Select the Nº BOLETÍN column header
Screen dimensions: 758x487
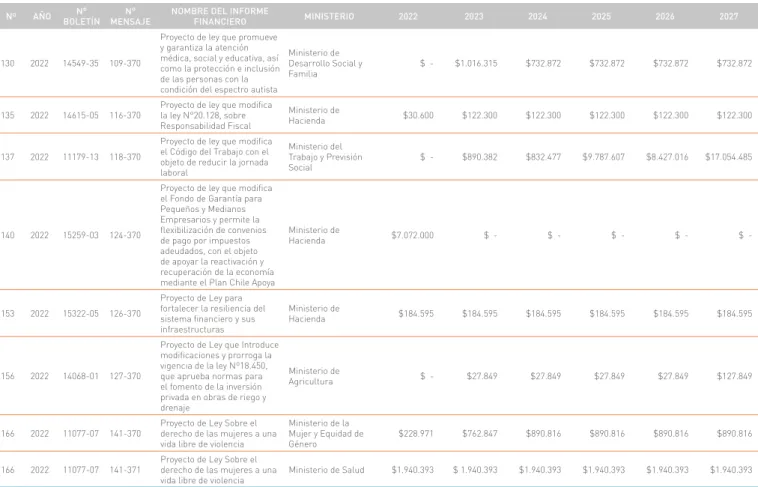[x=81, y=16]
